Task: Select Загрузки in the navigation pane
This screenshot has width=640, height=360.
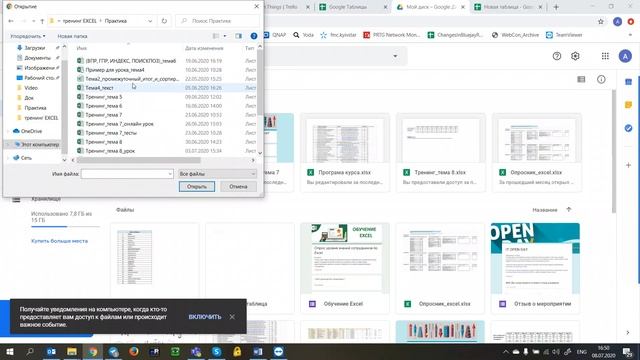Action: 34,48
